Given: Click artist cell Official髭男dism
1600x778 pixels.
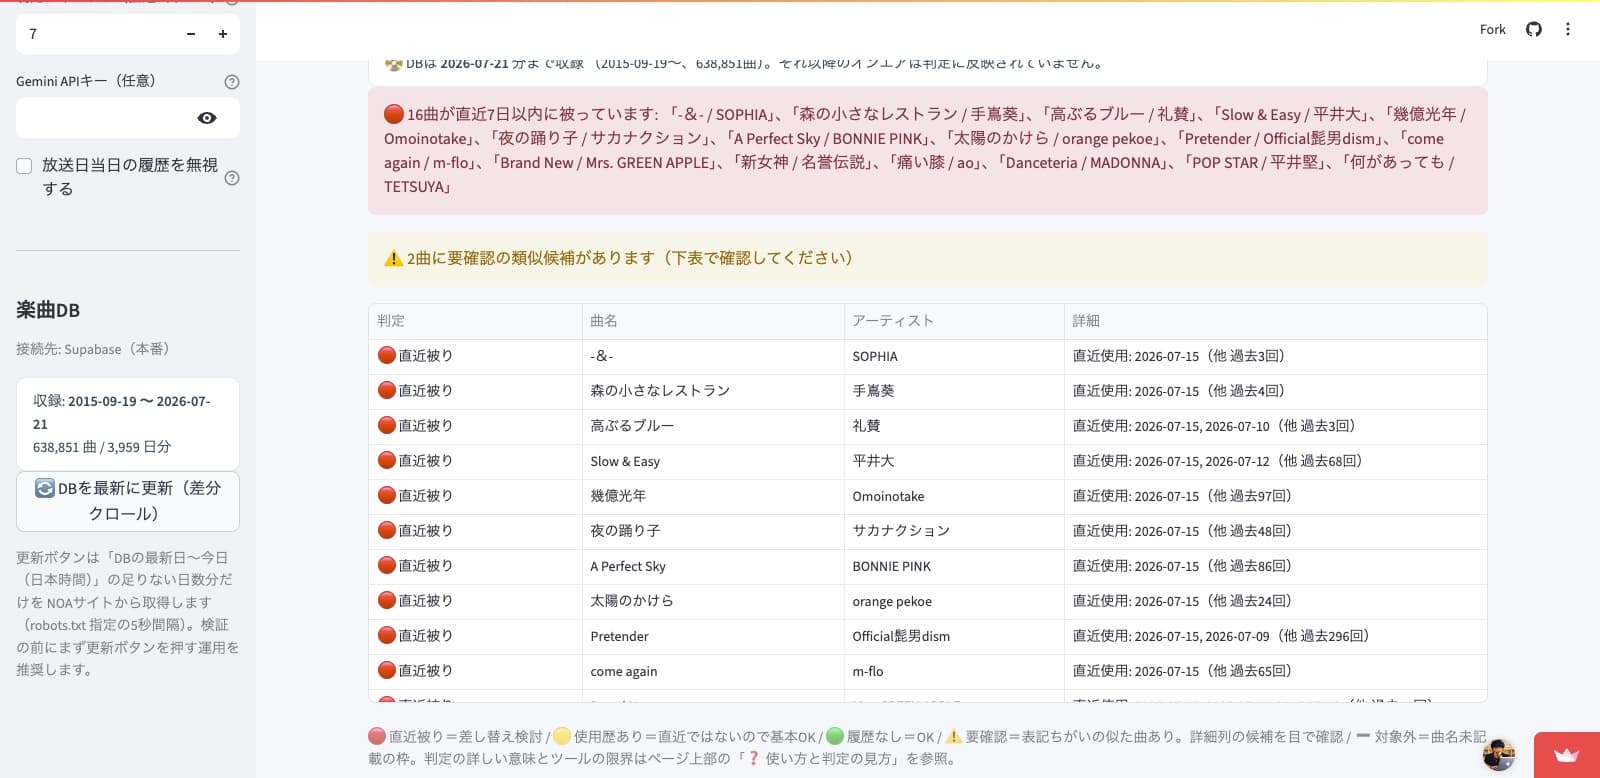Looking at the screenshot, I should click(x=954, y=636).
